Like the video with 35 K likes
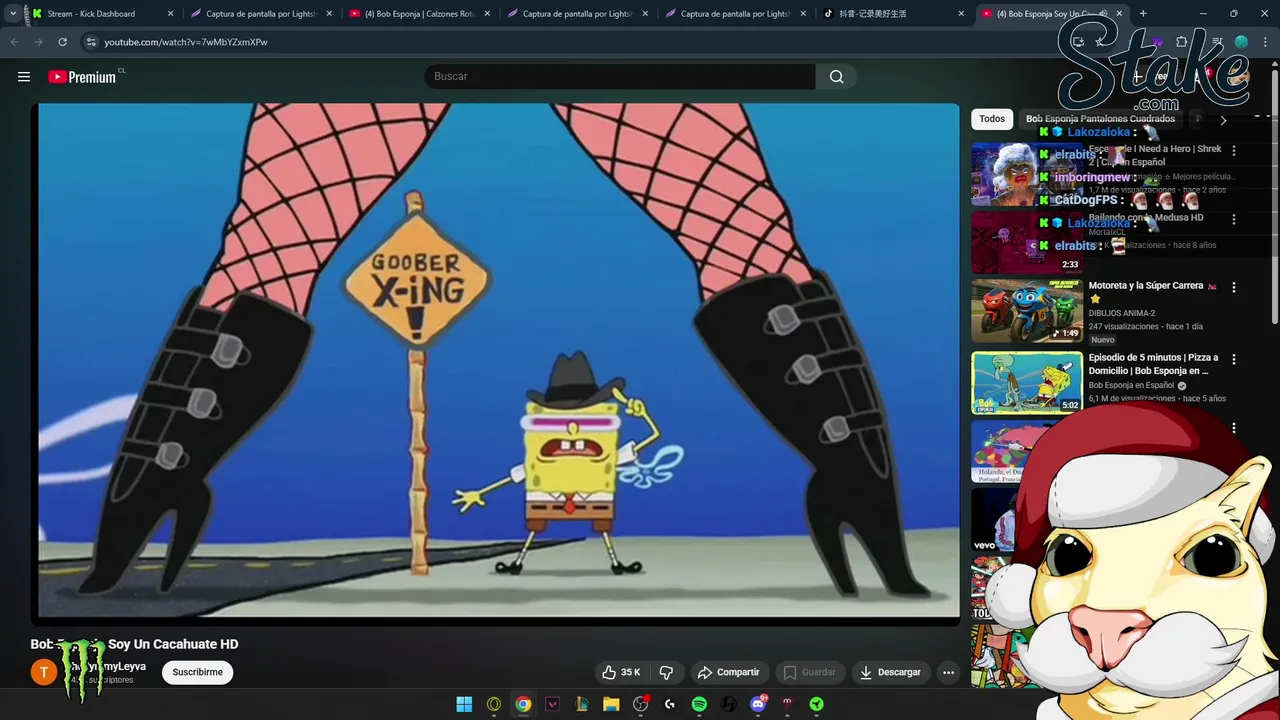Image resolution: width=1280 pixels, height=720 pixels. (621, 672)
